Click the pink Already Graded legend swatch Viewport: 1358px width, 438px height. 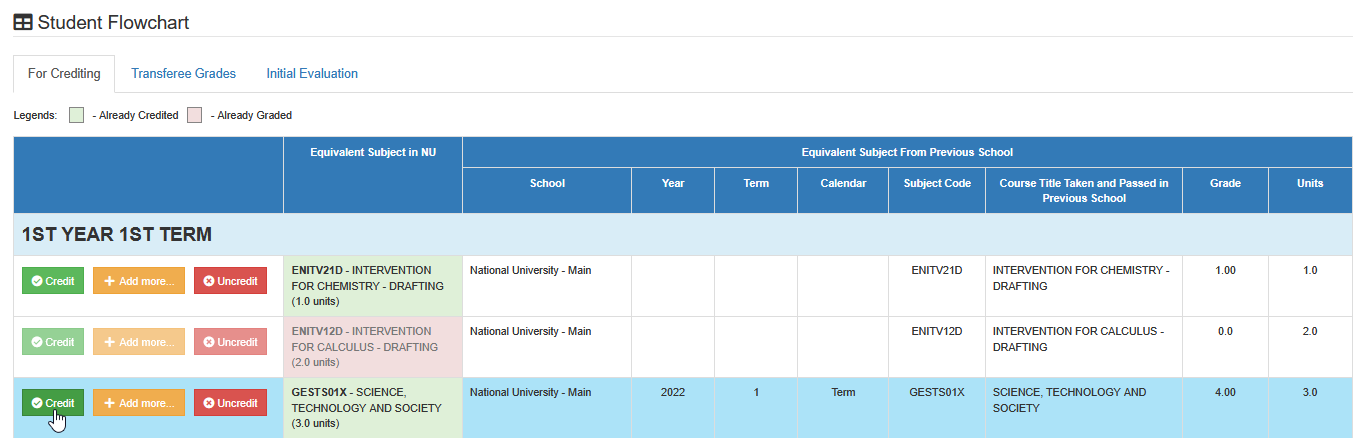click(195, 115)
